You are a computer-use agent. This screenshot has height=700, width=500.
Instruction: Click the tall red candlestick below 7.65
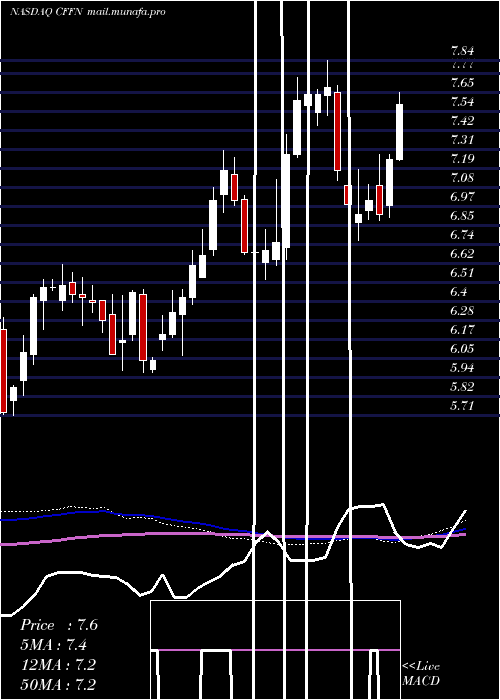click(x=338, y=131)
